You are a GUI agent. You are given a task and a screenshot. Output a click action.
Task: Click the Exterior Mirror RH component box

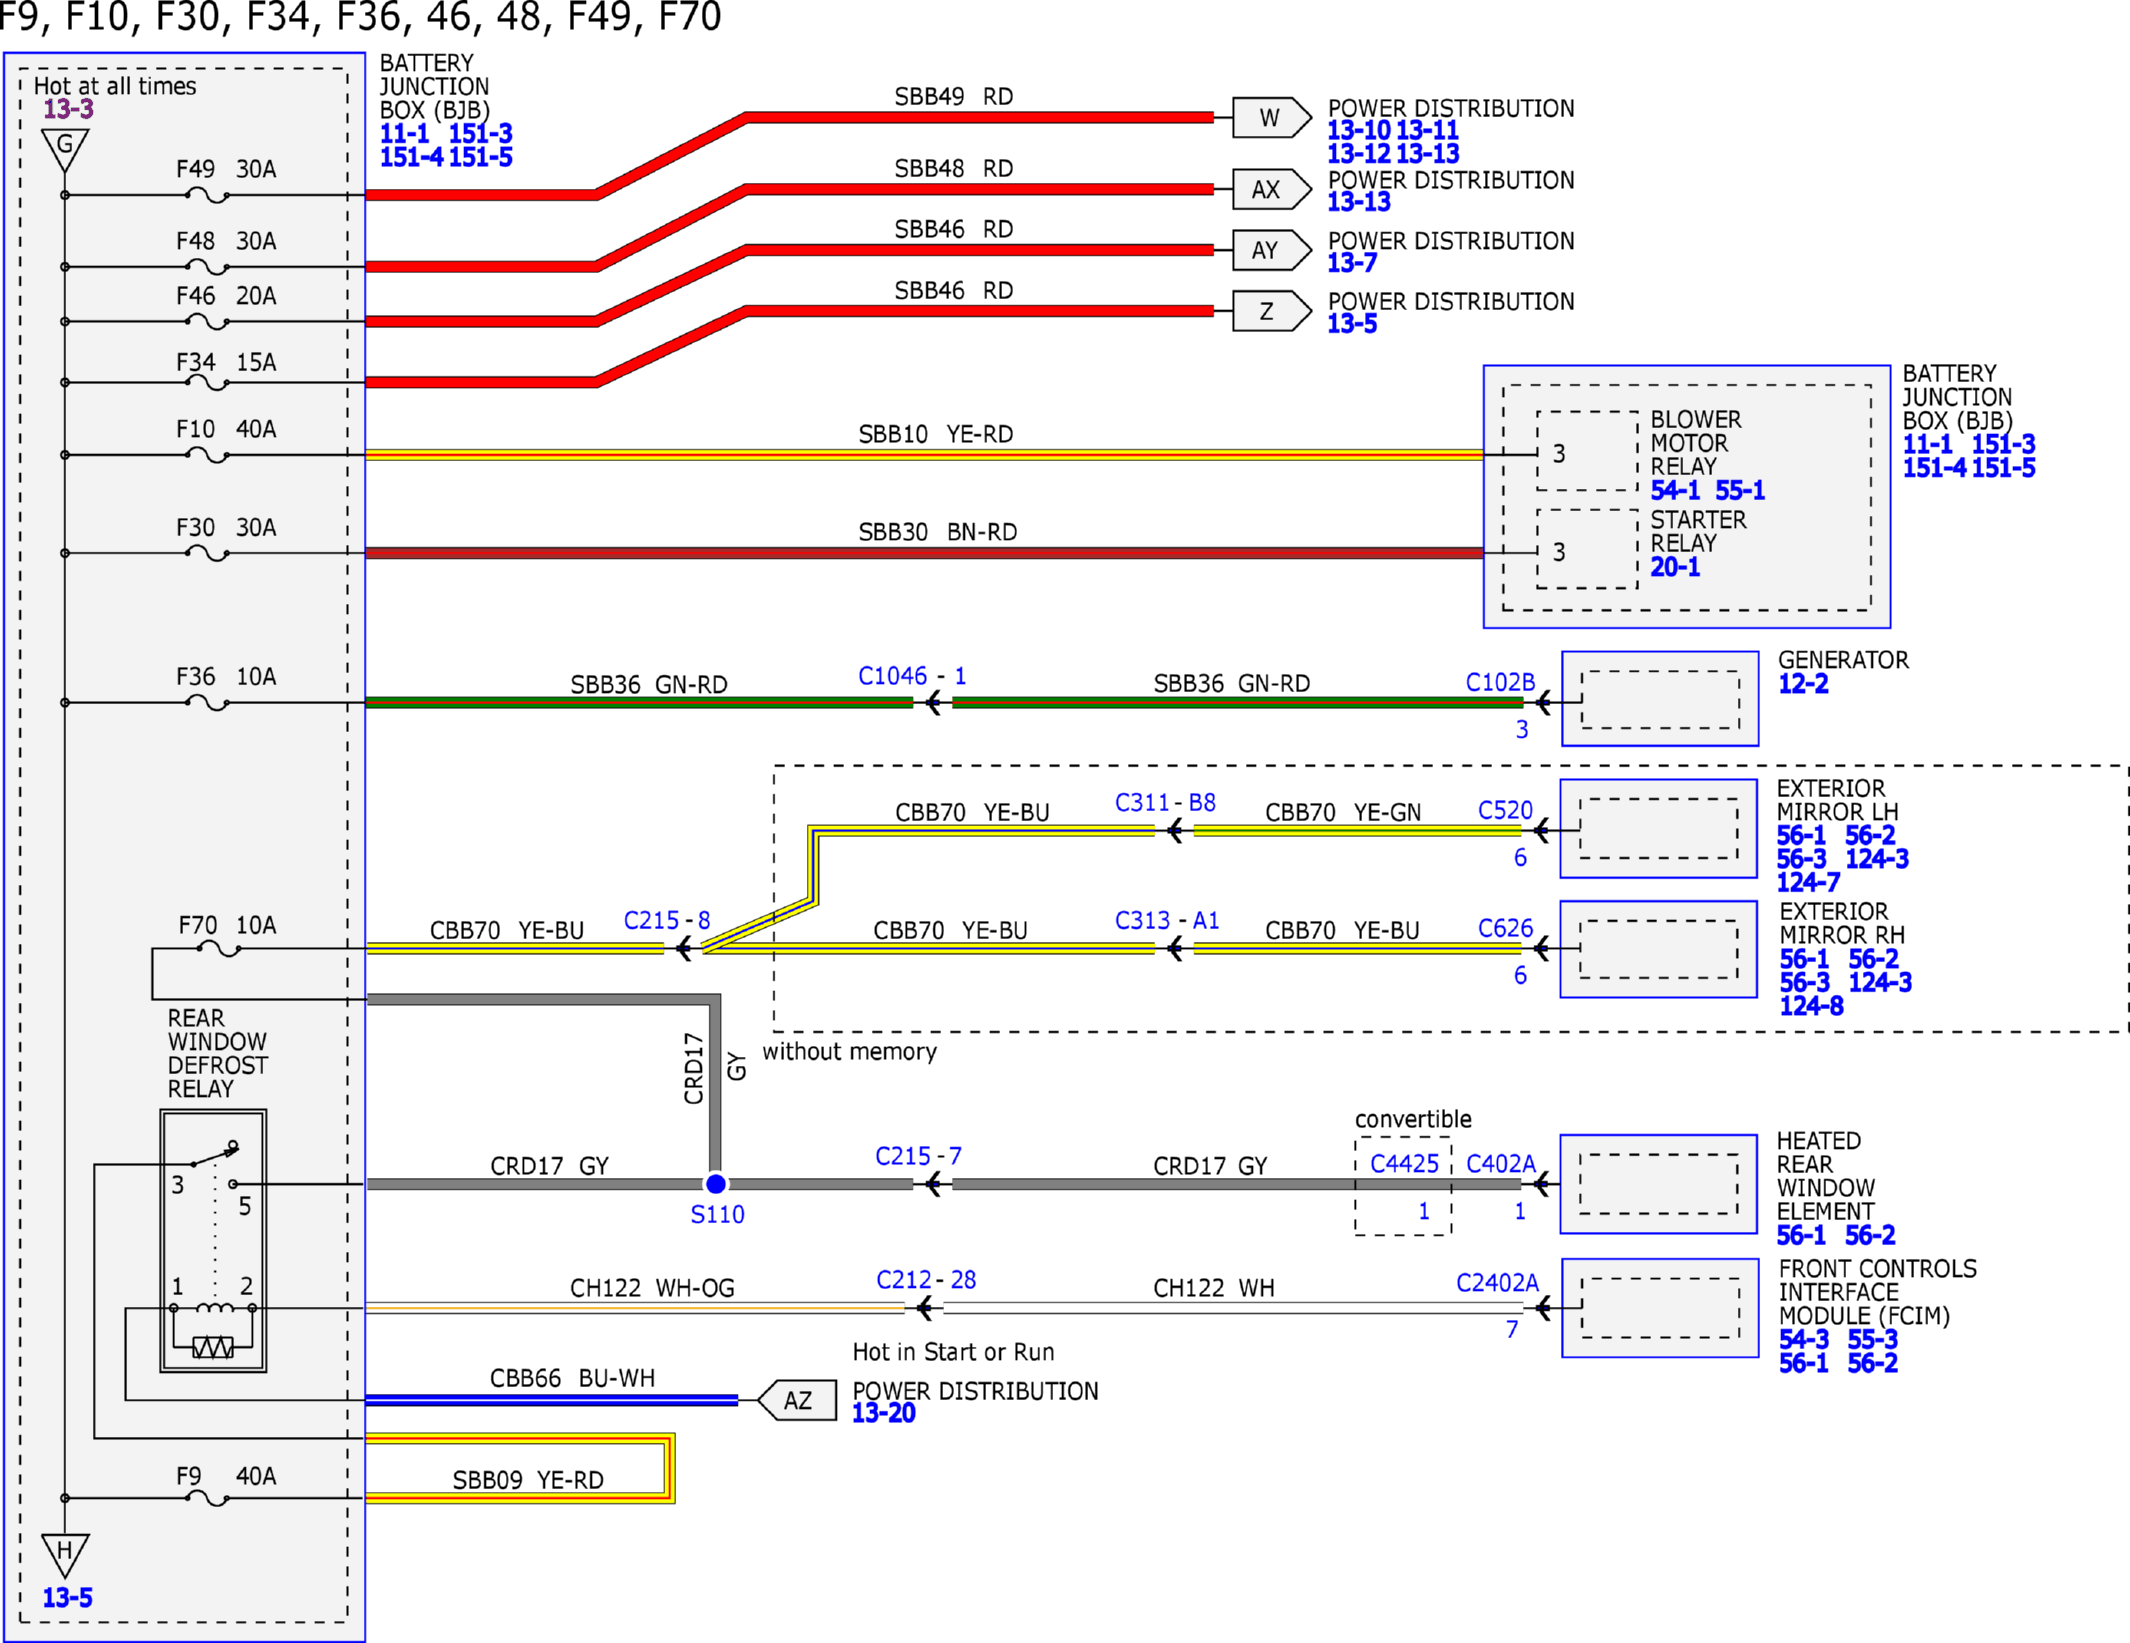click(1659, 949)
